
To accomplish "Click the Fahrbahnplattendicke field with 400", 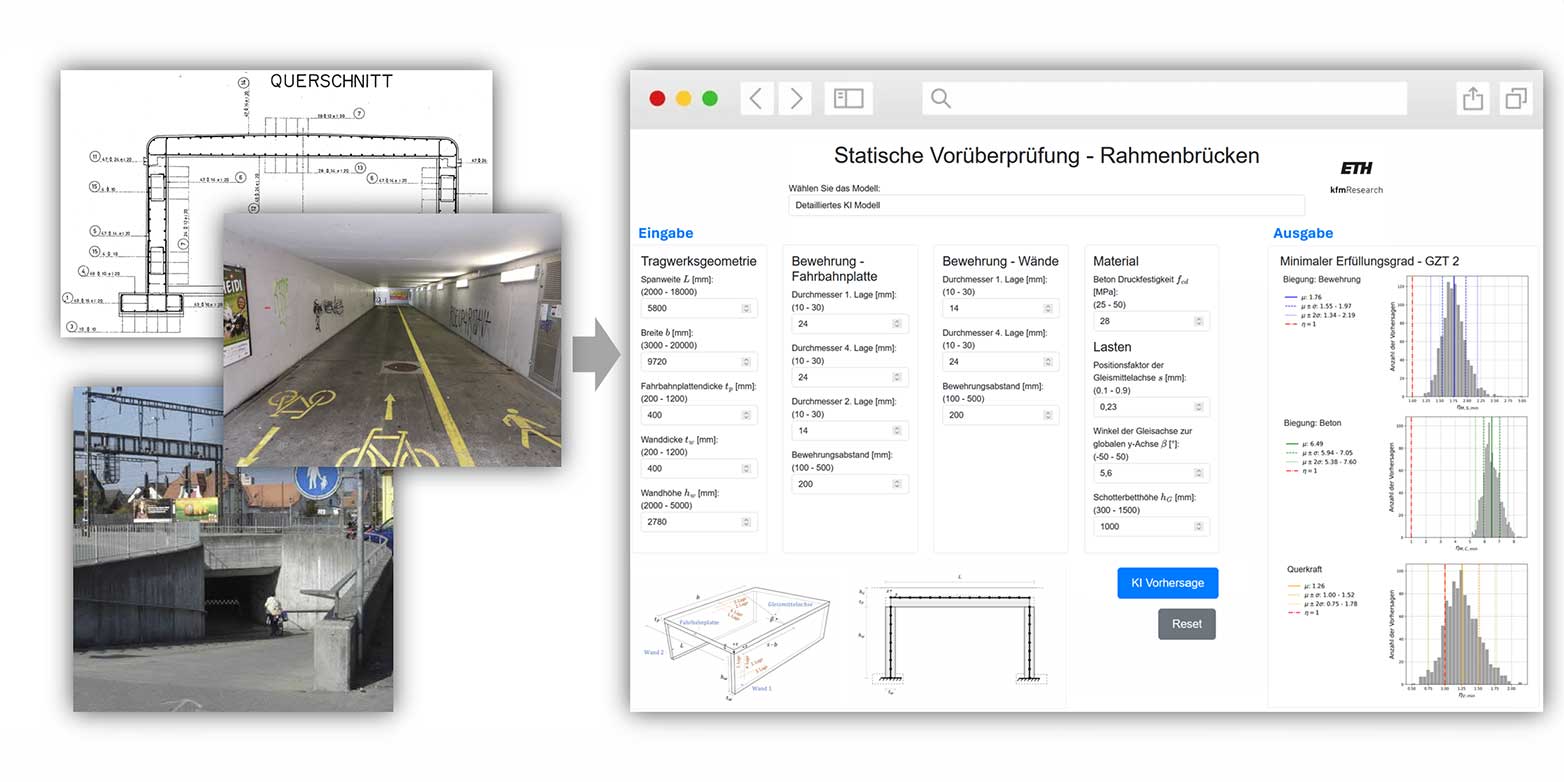I will coord(699,415).
